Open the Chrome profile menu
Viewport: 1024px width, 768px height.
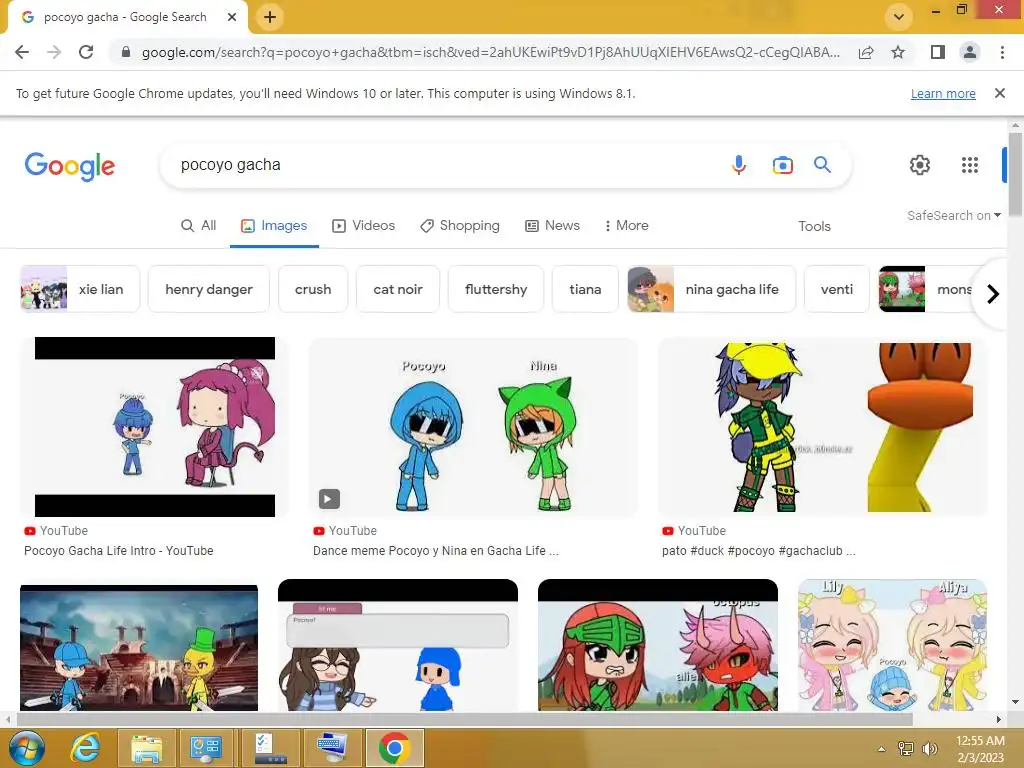(970, 52)
